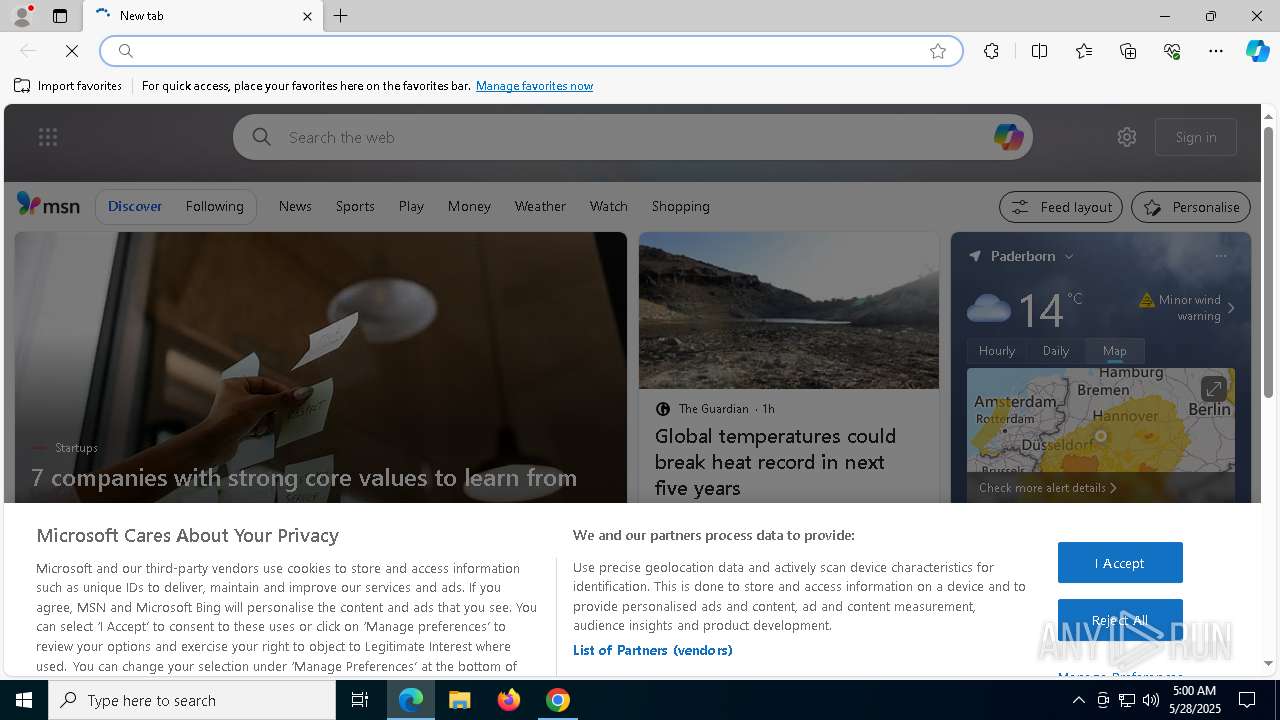Launch Google Chrome from the taskbar
The image size is (1280, 720).
(558, 700)
